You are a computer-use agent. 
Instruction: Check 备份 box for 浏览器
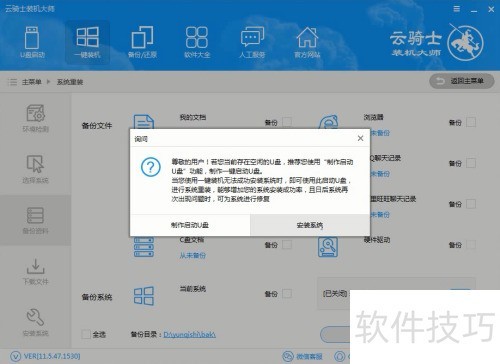click(471, 122)
